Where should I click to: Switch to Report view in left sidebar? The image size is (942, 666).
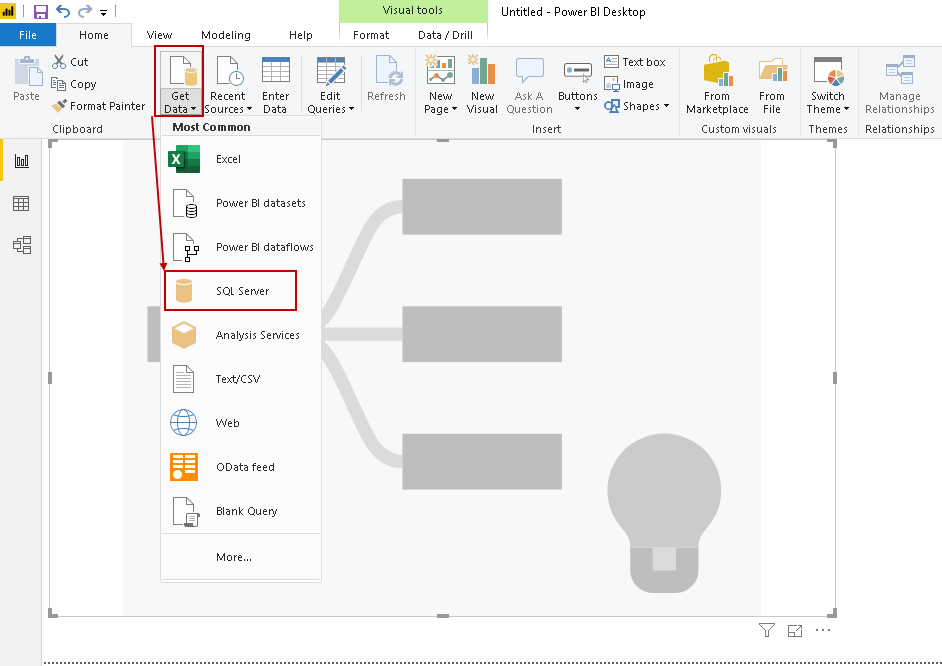(22, 160)
